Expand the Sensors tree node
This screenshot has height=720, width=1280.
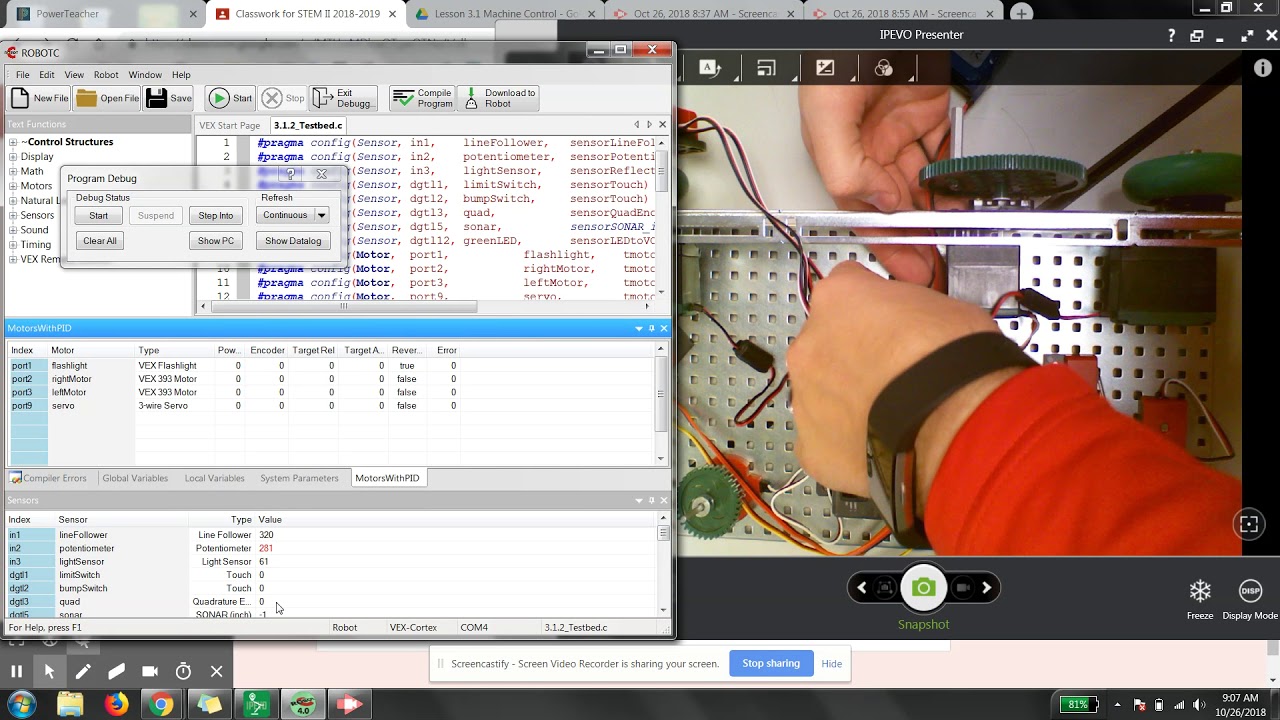[13, 215]
